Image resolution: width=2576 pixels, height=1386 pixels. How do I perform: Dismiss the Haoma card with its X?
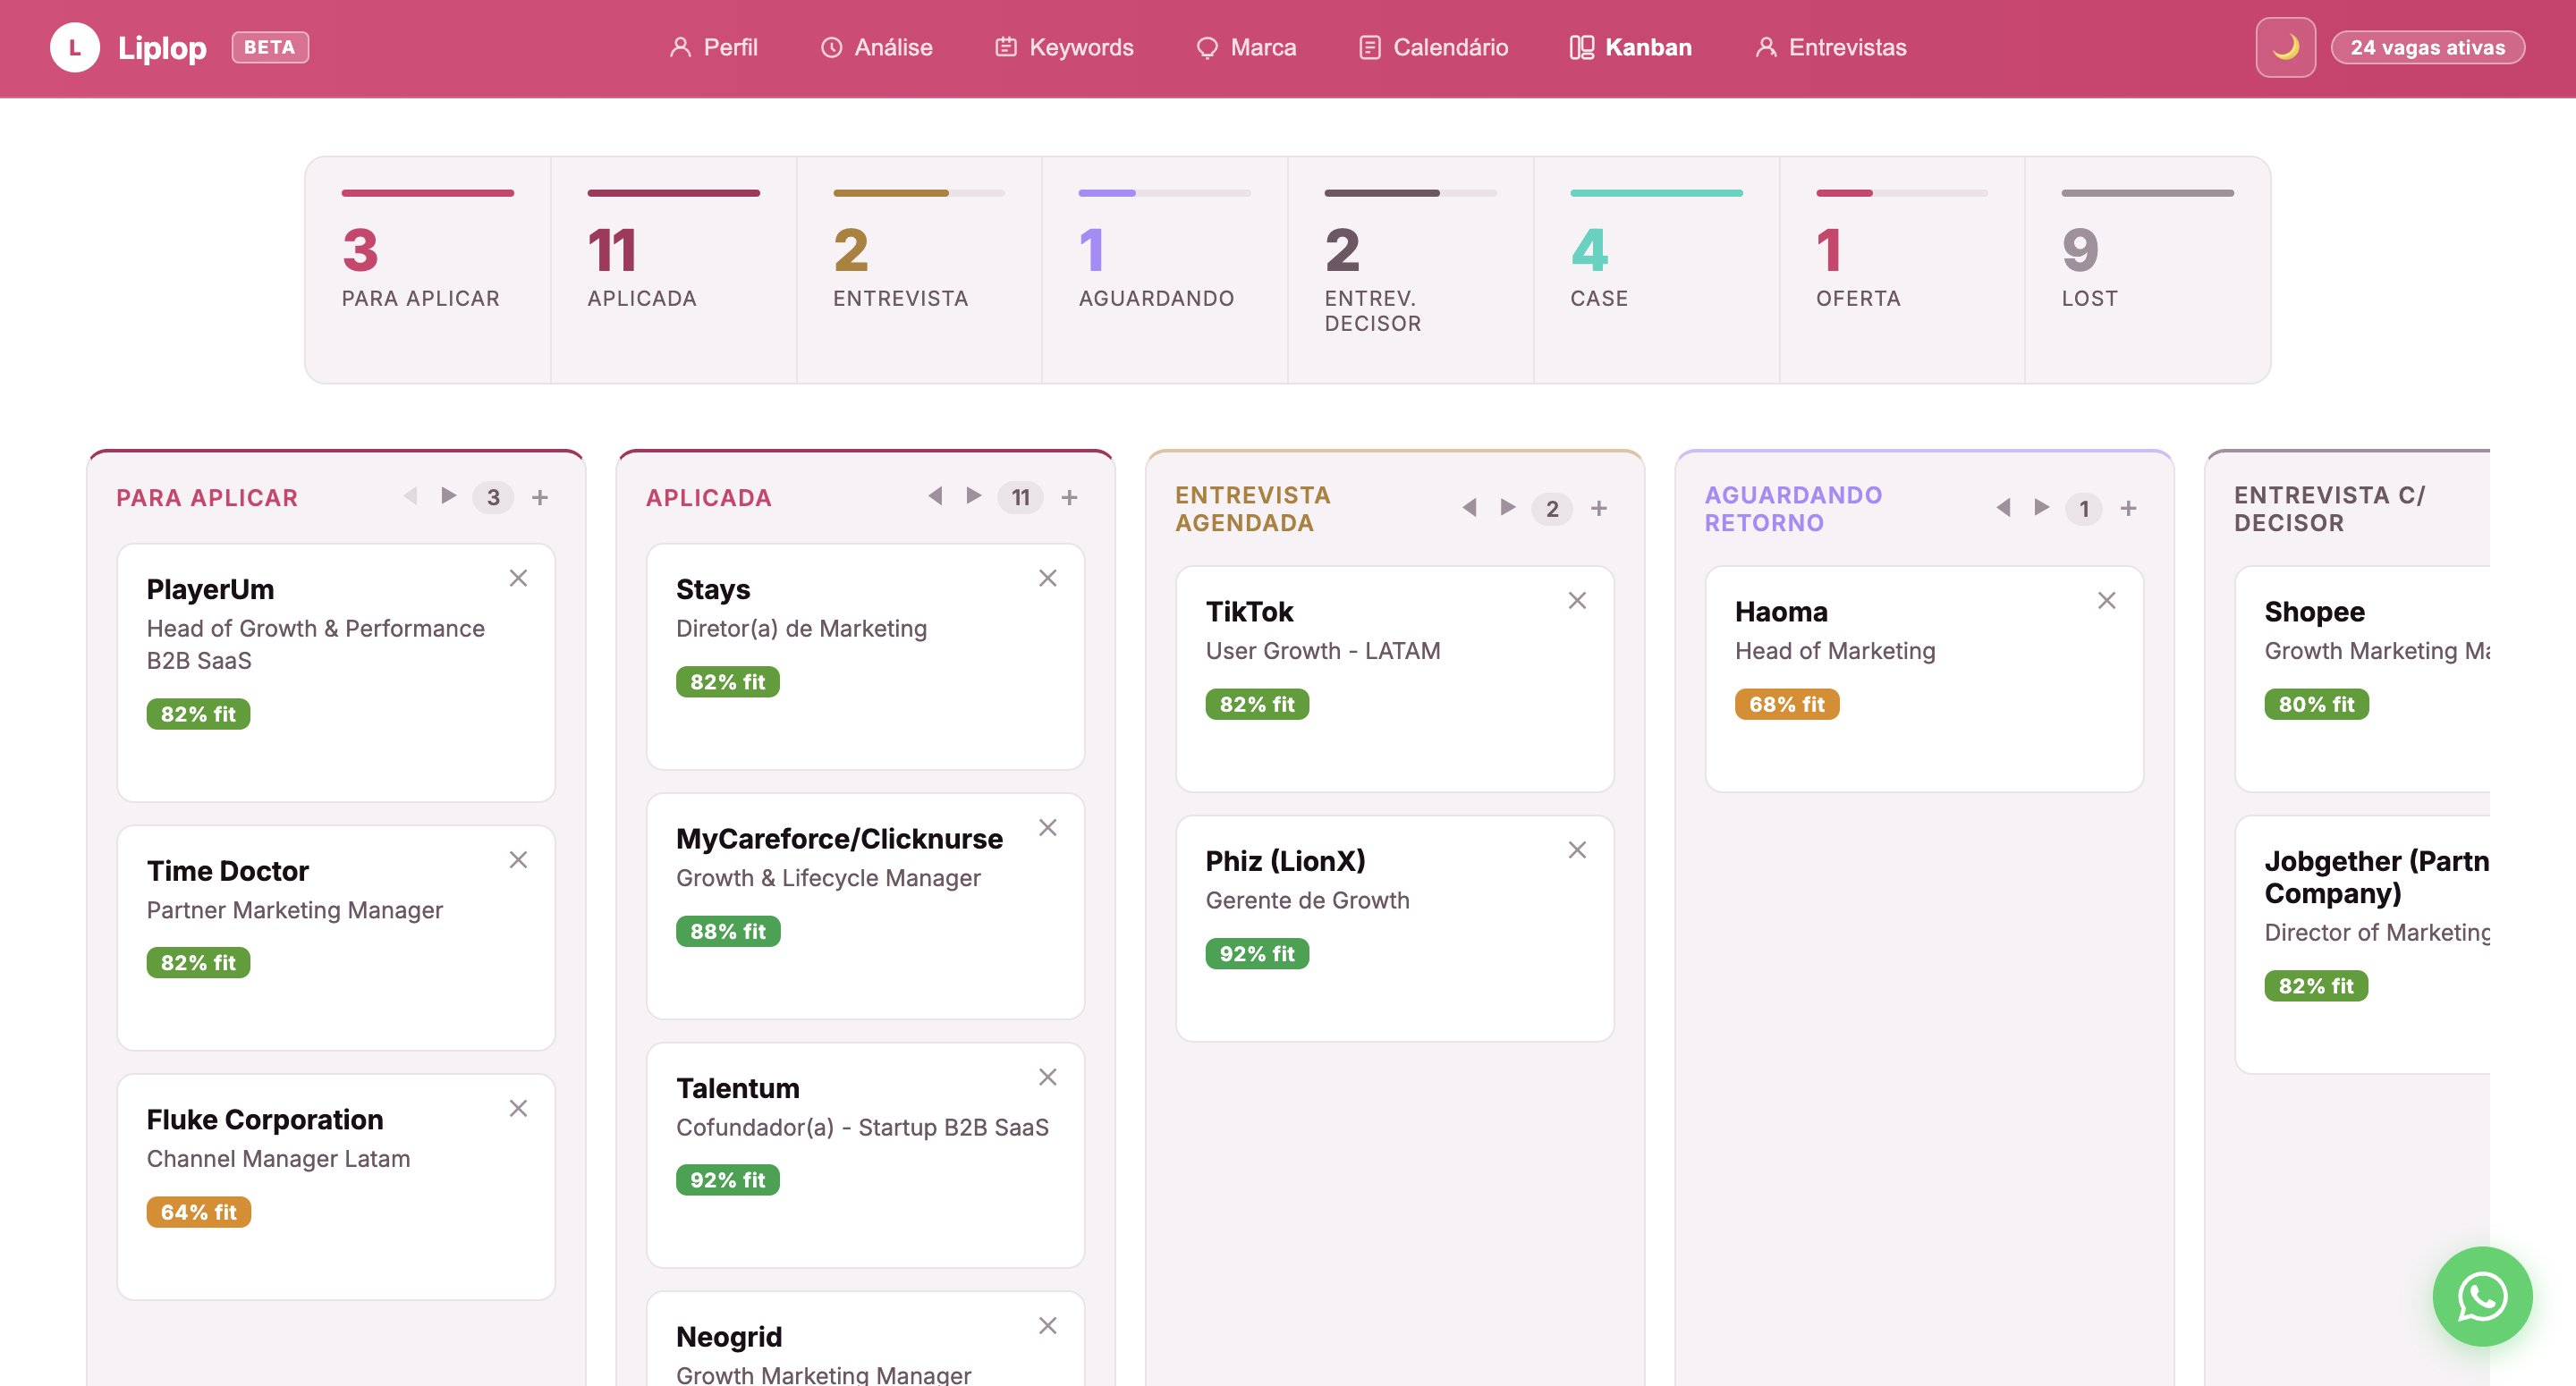tap(2107, 600)
